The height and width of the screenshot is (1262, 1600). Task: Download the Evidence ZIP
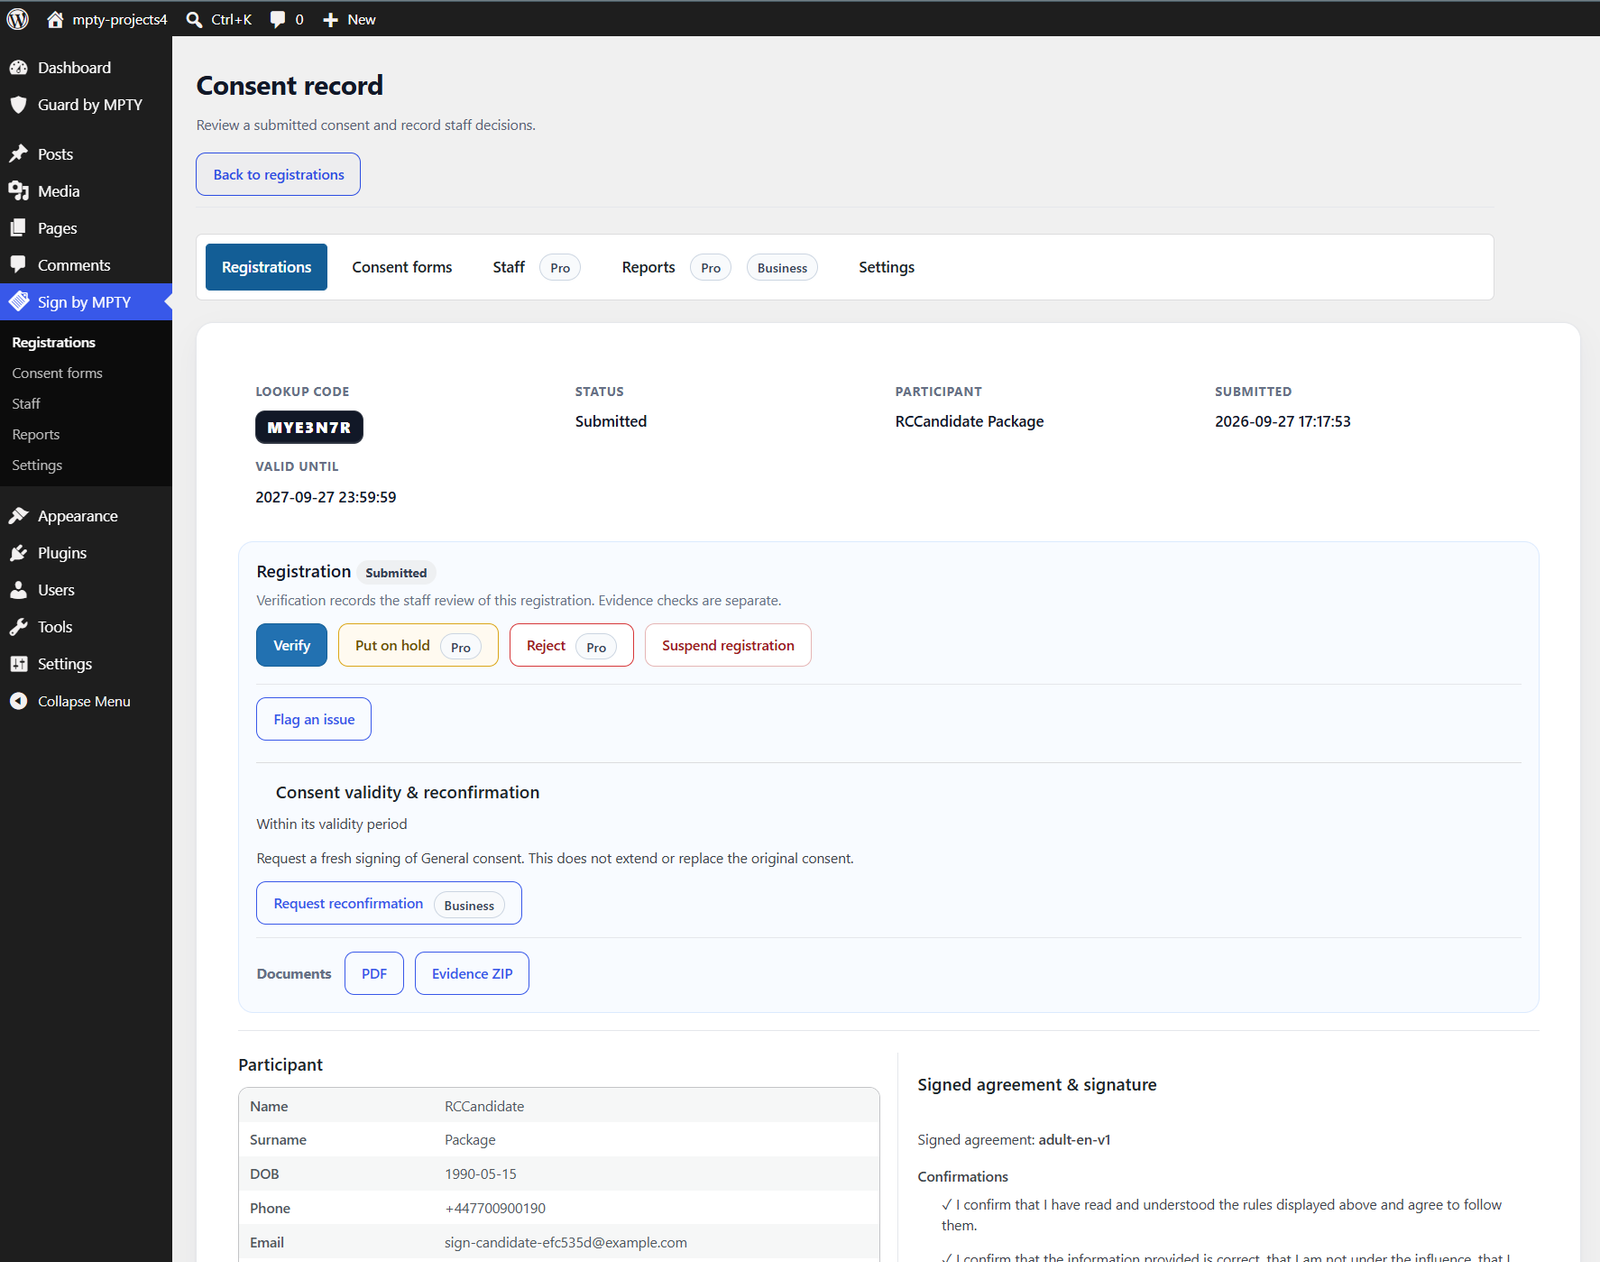[x=472, y=973]
